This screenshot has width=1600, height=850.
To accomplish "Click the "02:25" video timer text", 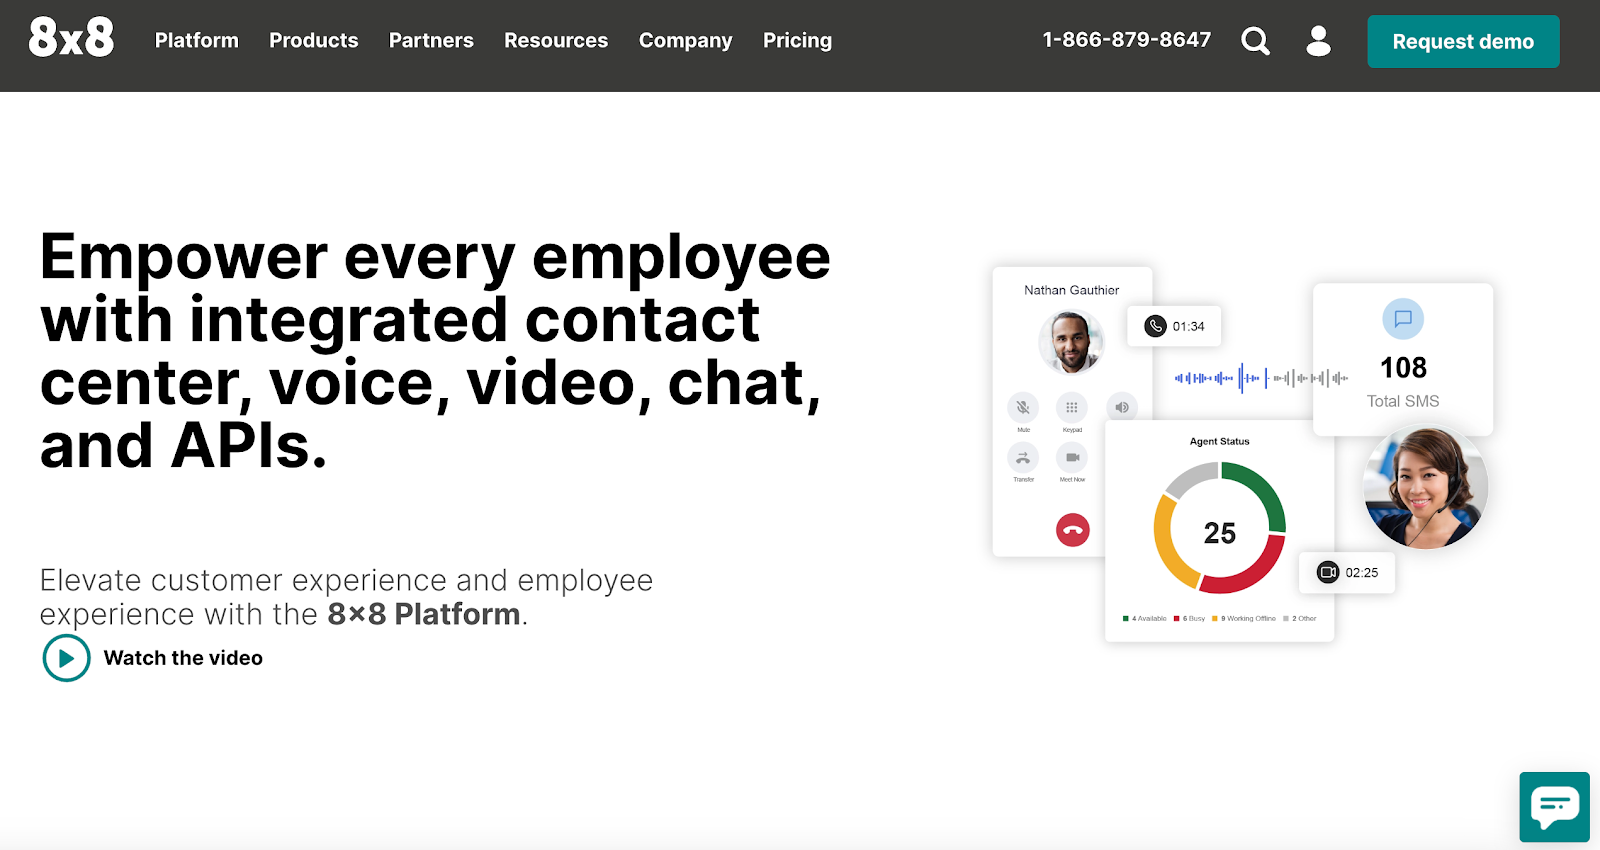I will coord(1362,573).
